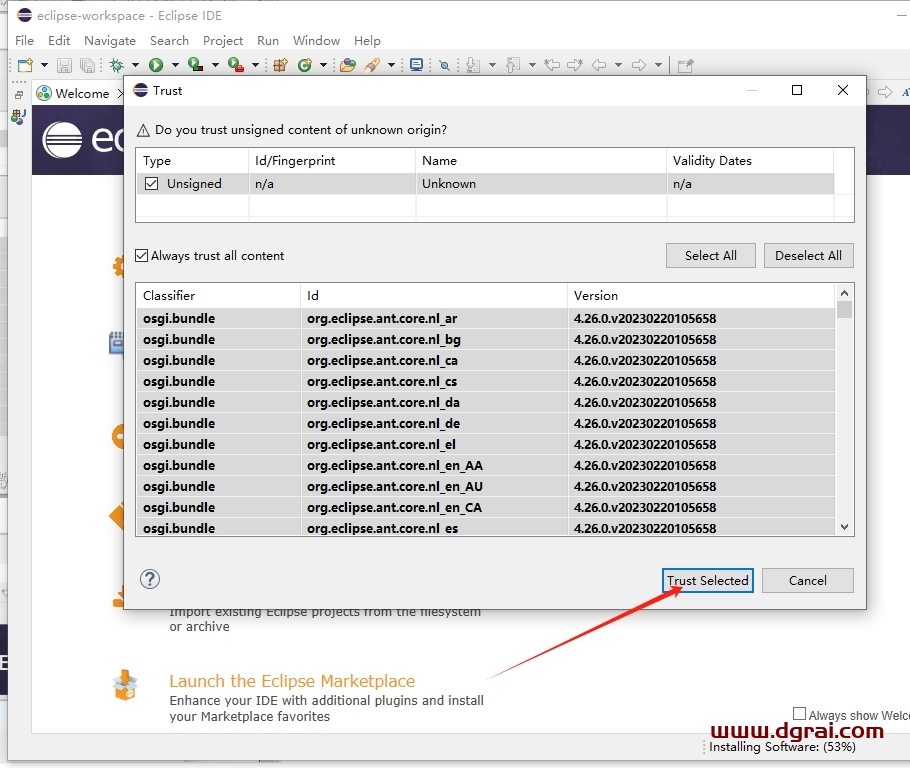The width and height of the screenshot is (910, 768).
Task: Toggle Always trust all content checkbox
Action: click(x=142, y=255)
